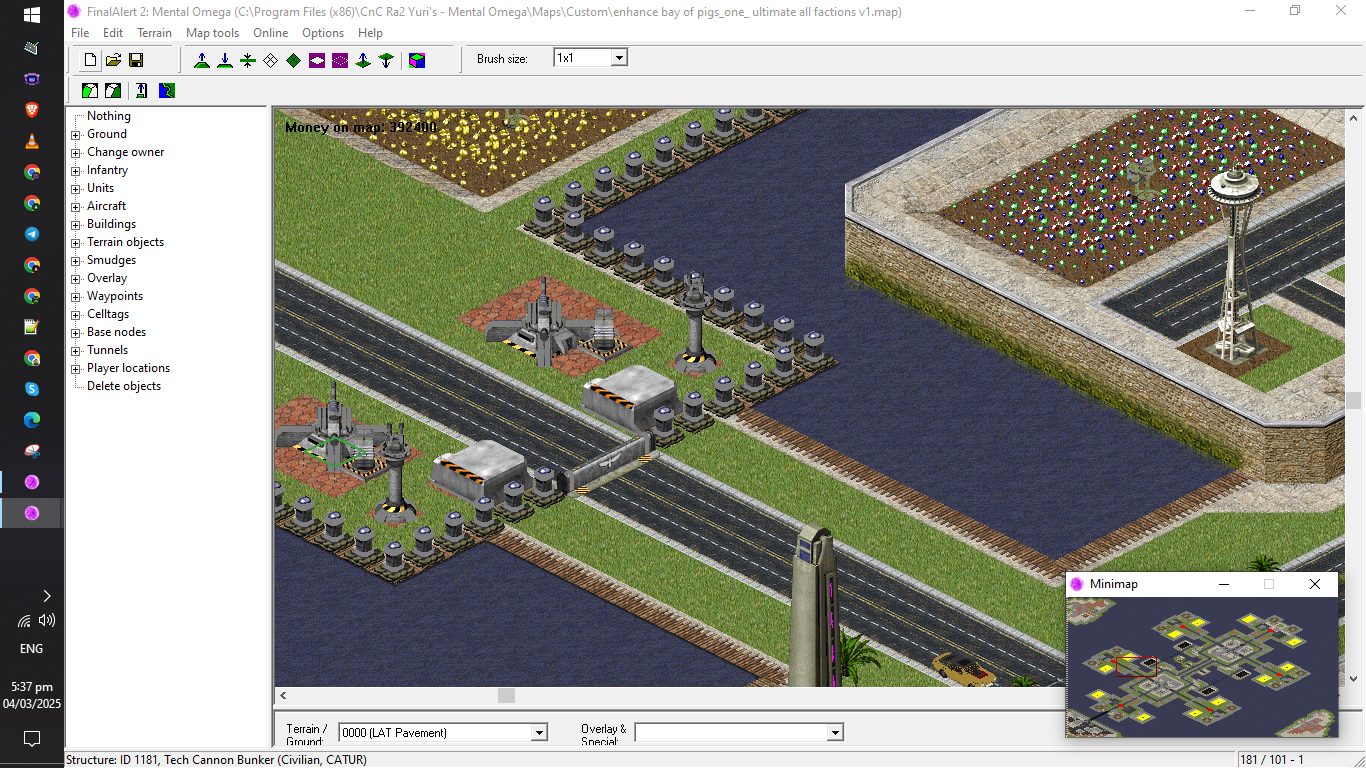Screen dimensions: 1366x768
Task: Click the map preview in the Minimap window
Action: click(1201, 666)
